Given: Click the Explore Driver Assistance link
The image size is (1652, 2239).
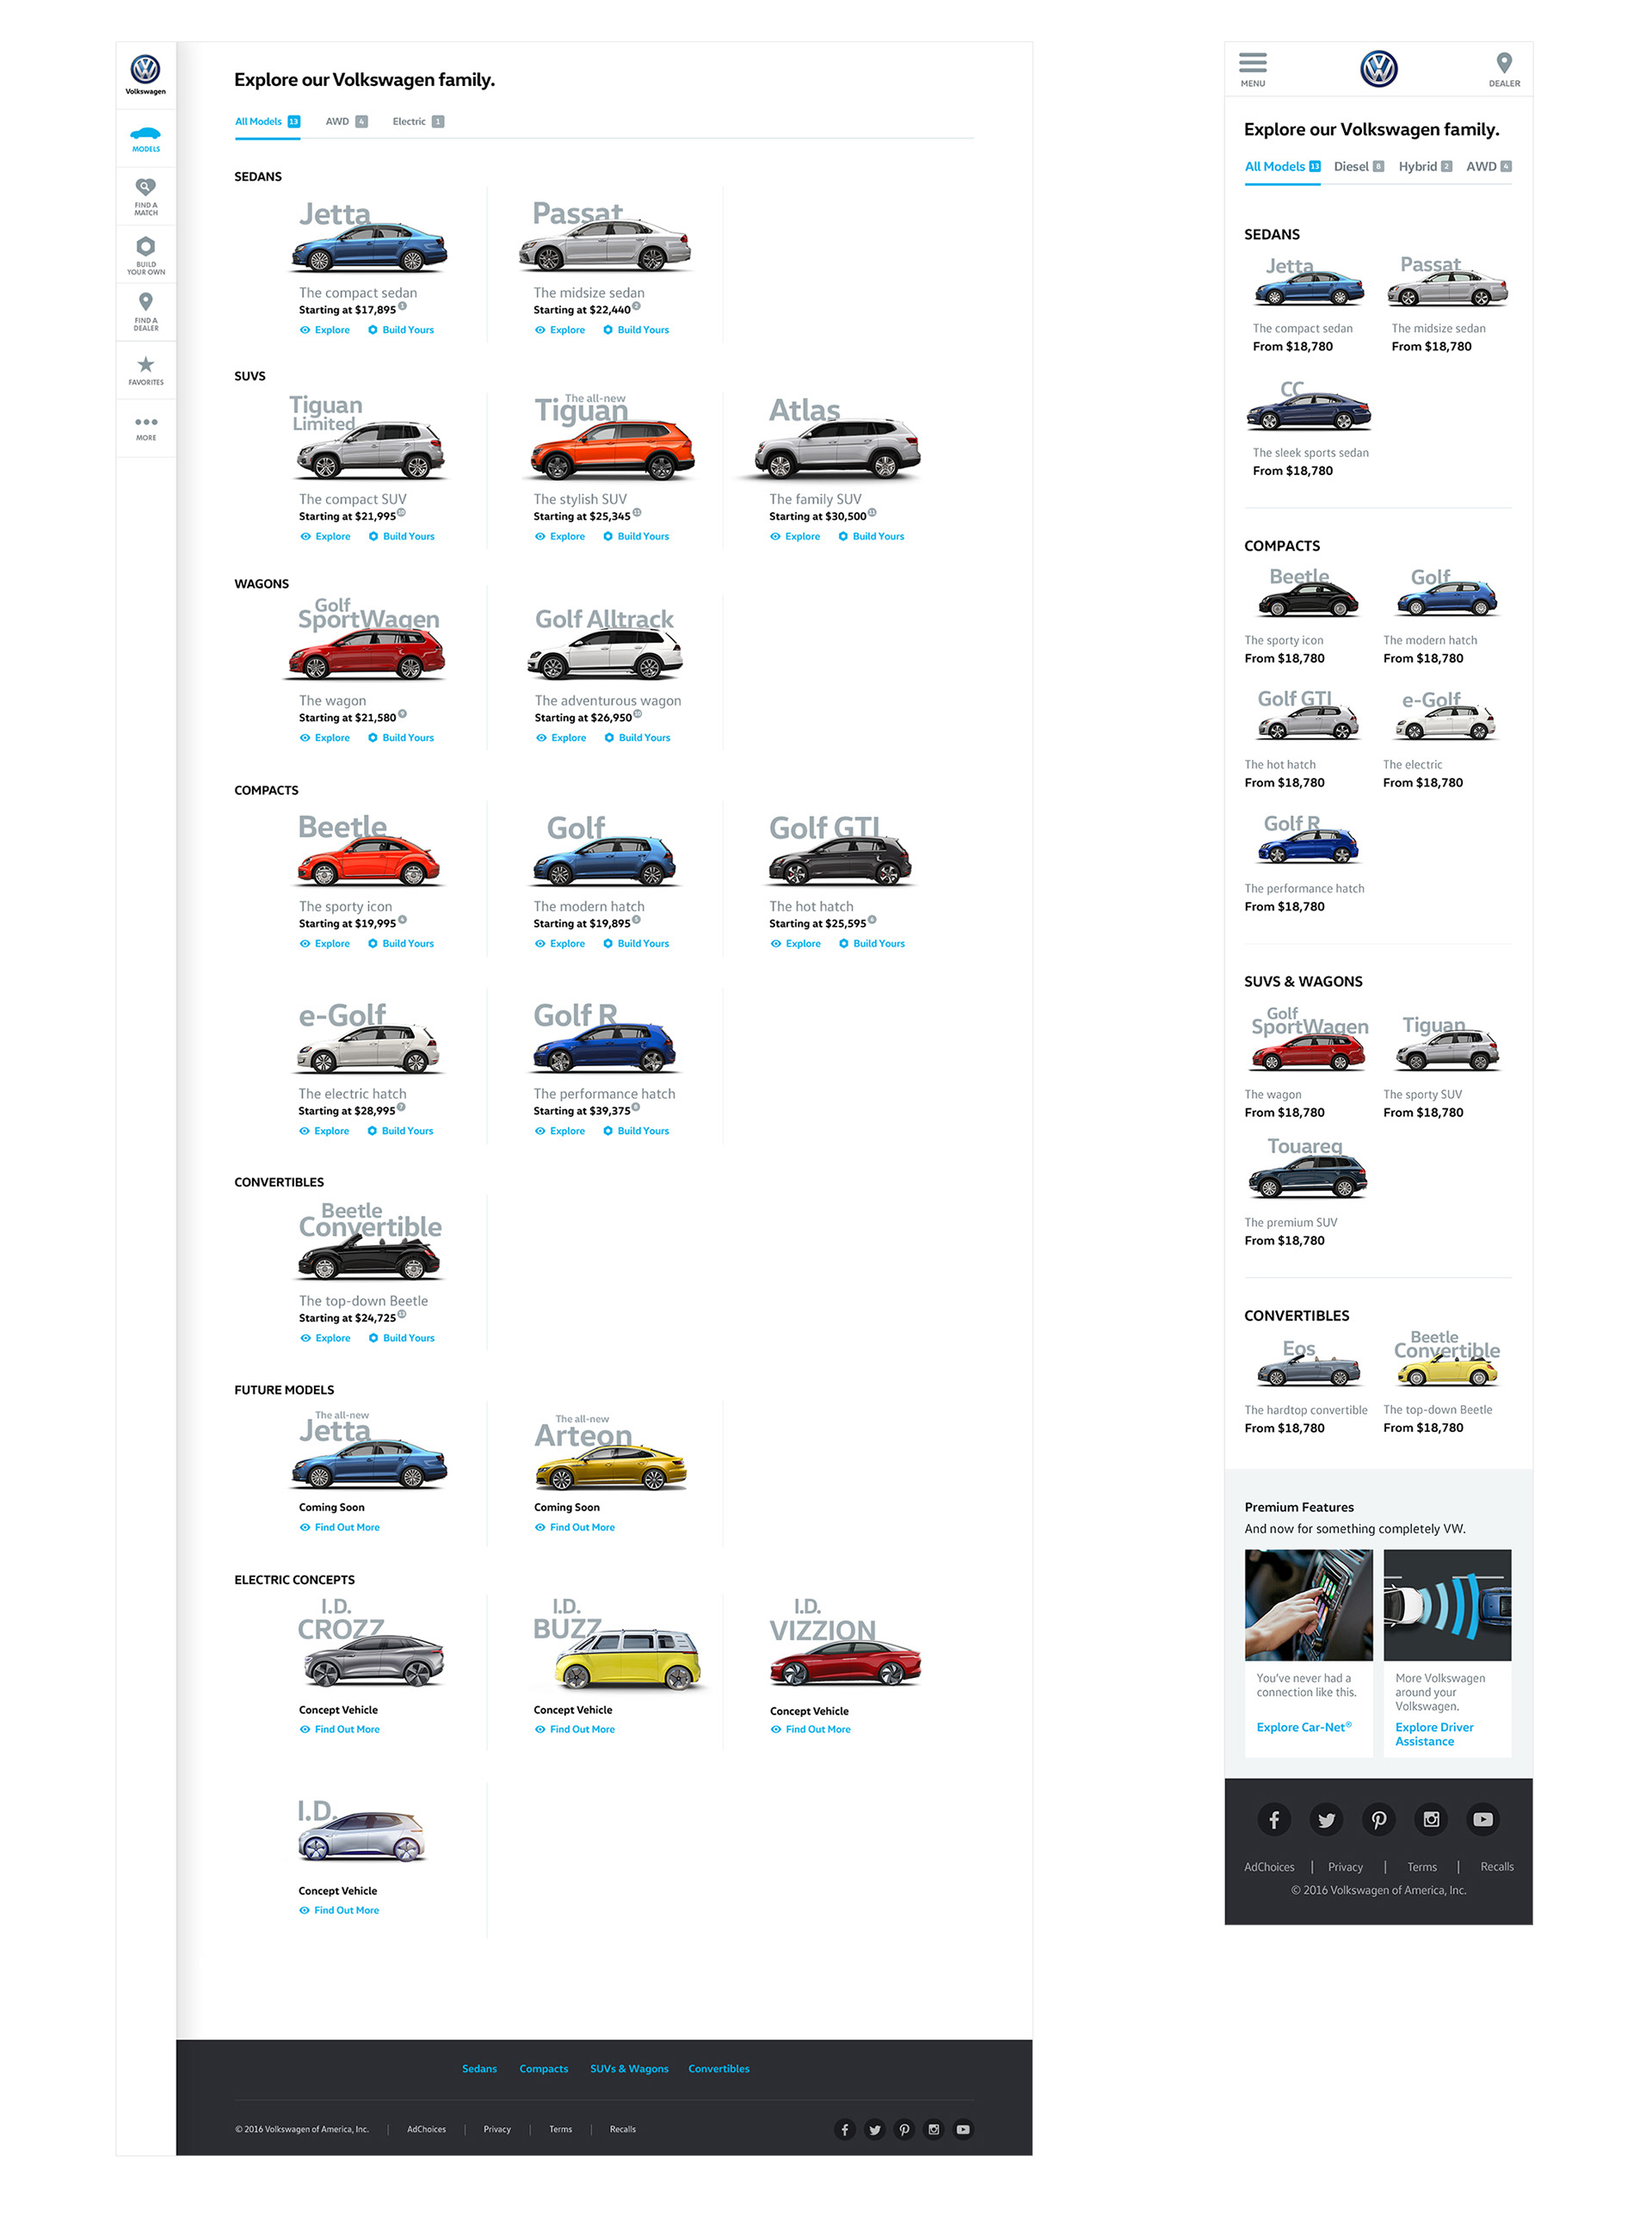Looking at the screenshot, I should [1434, 1734].
